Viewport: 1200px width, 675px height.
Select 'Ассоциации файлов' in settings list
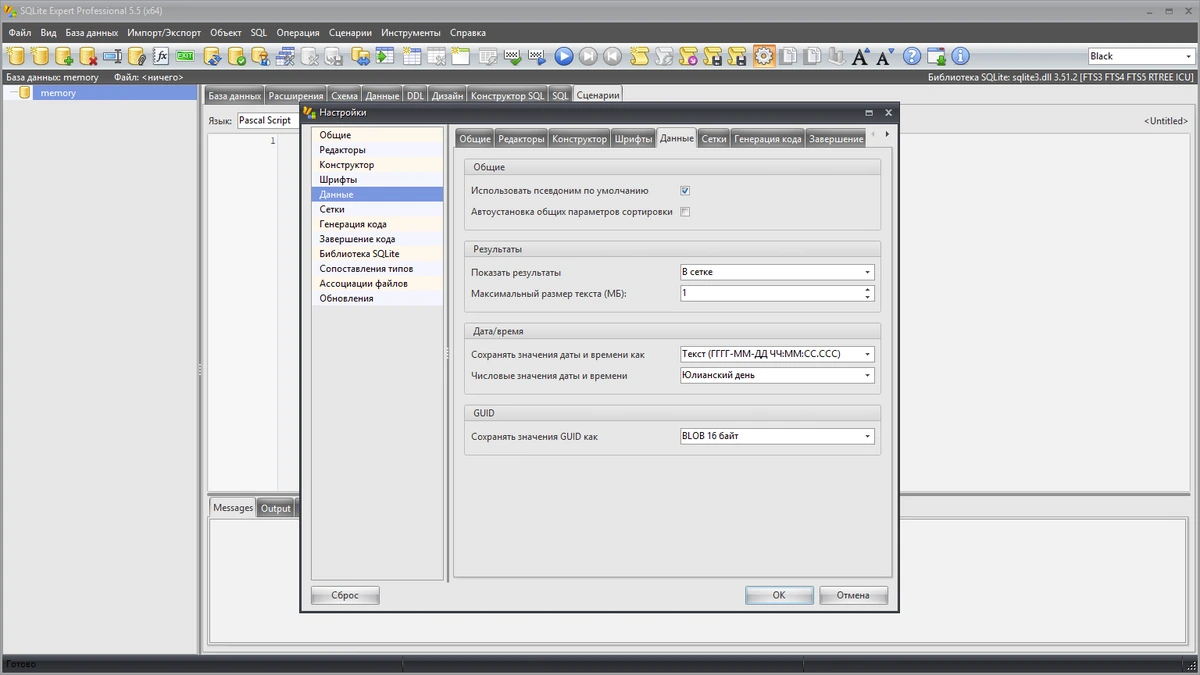click(377, 284)
